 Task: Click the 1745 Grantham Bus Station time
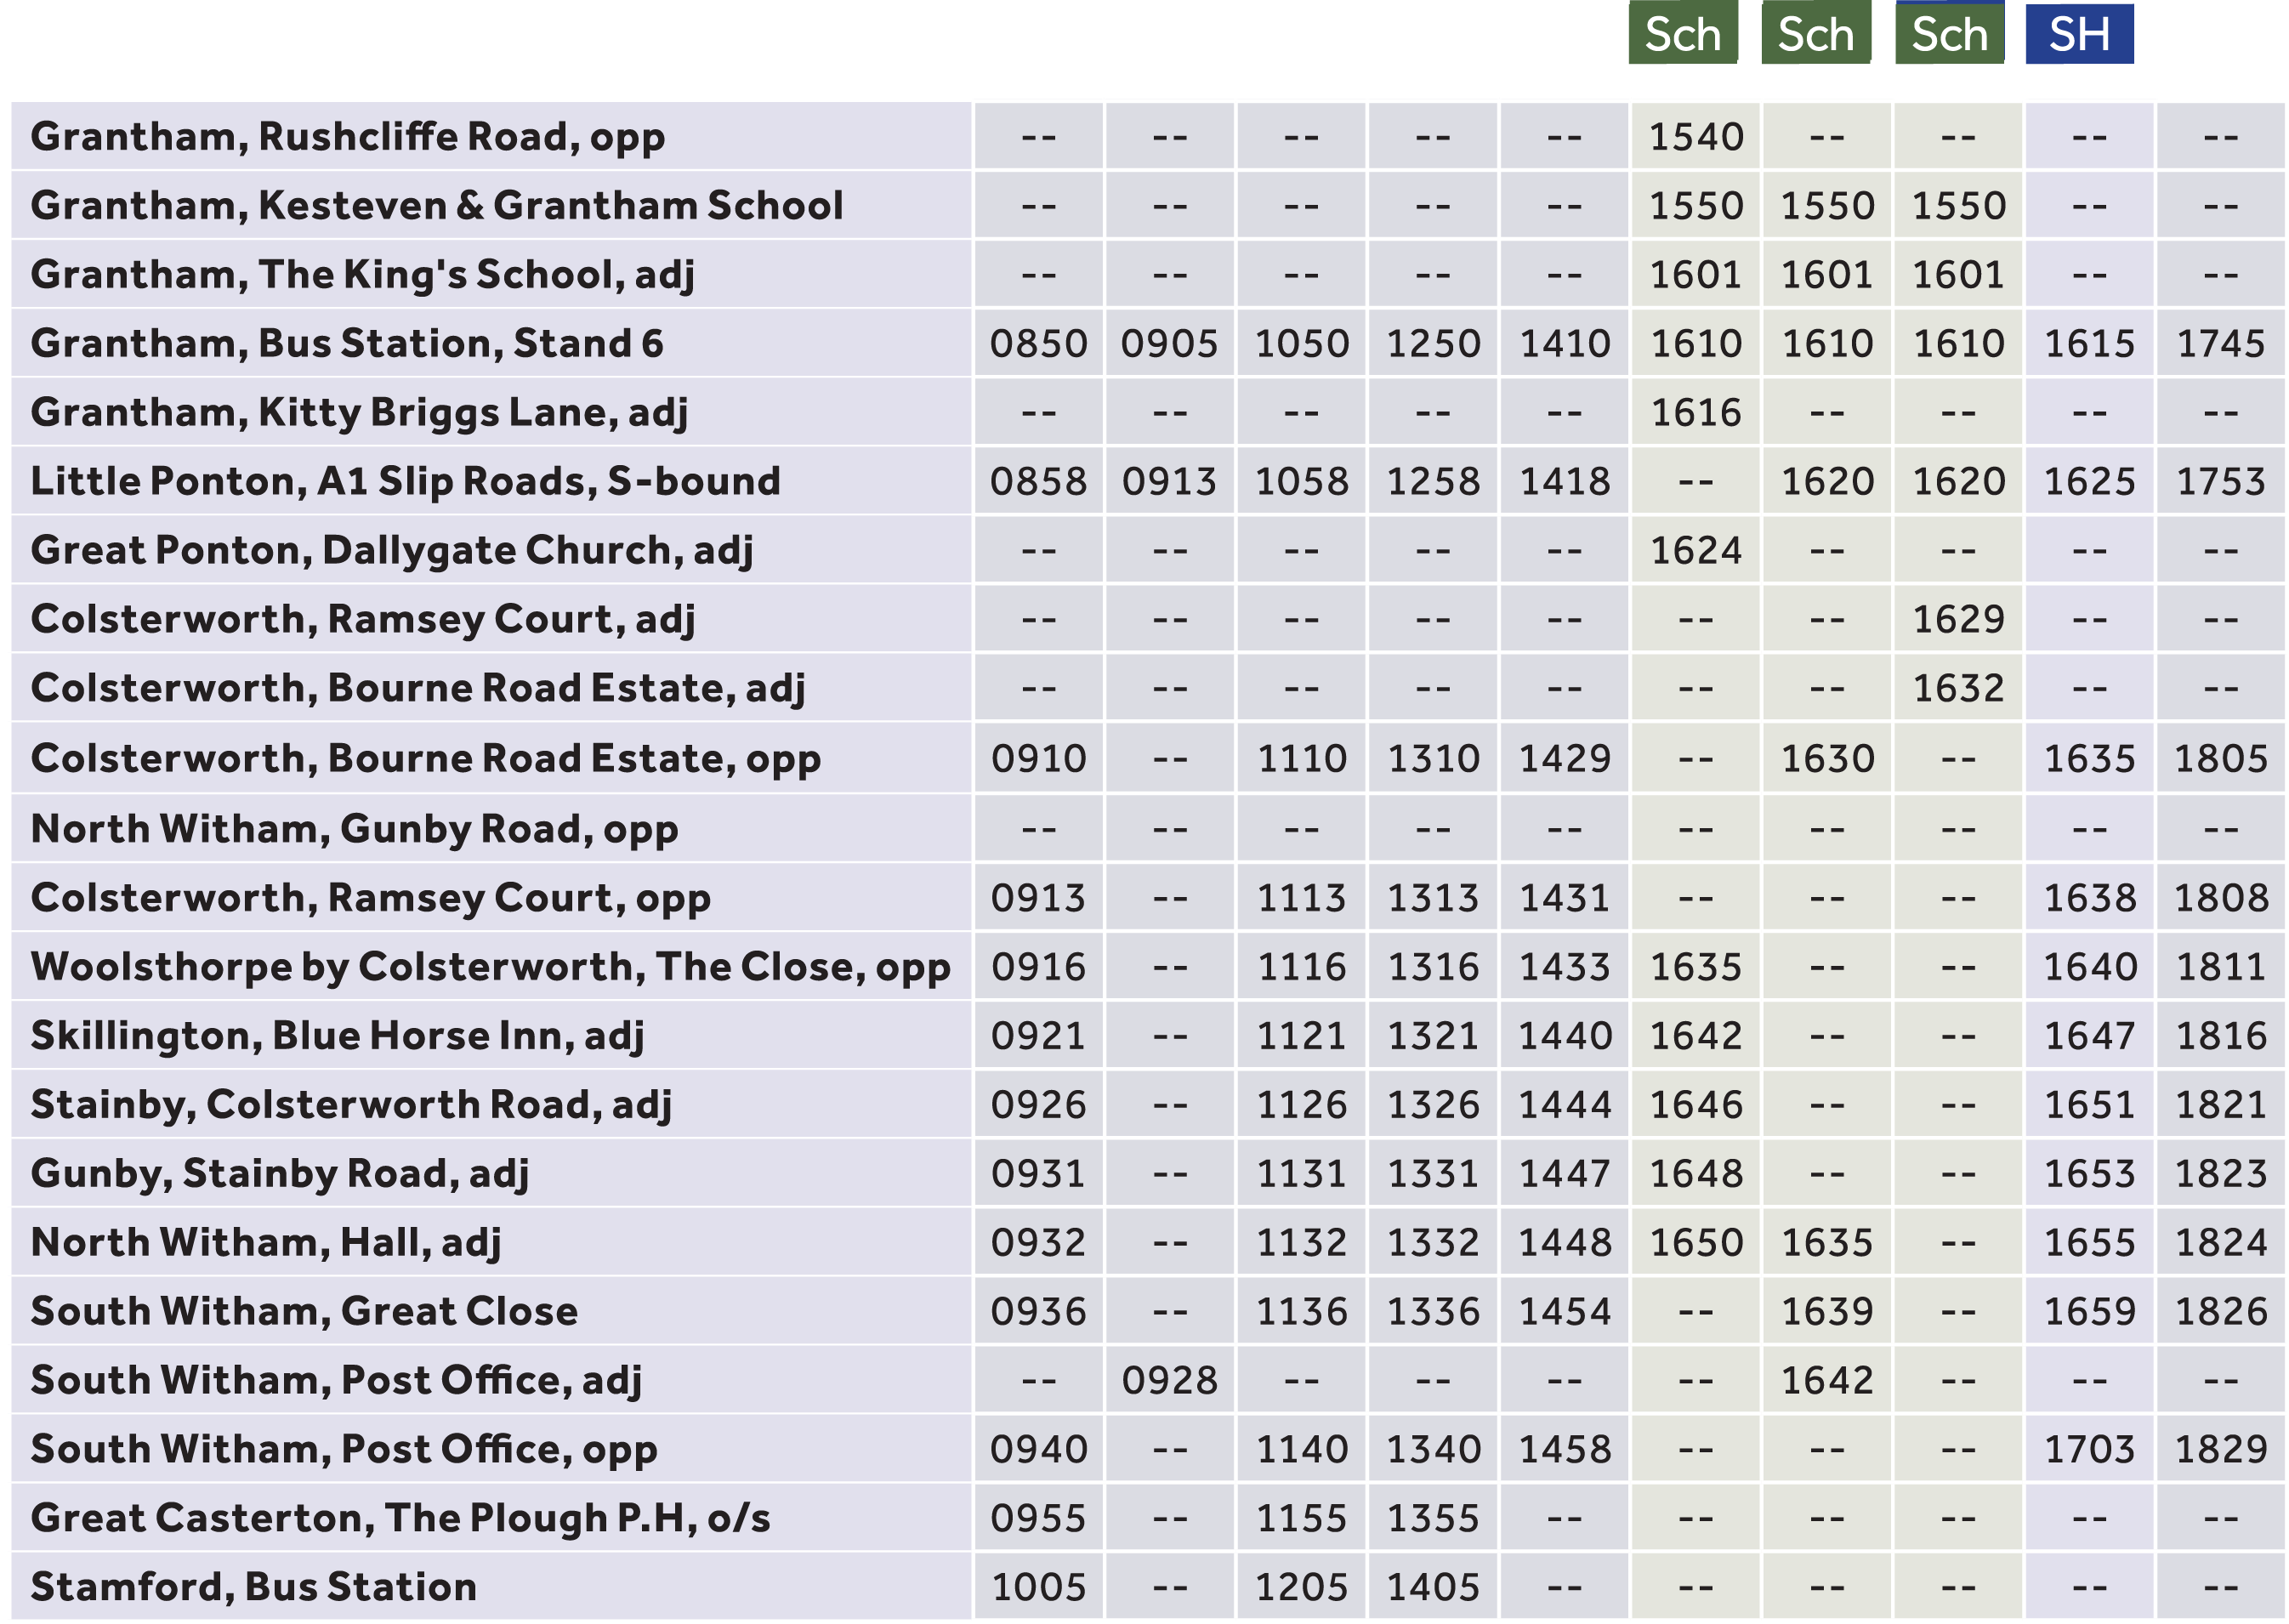(2220, 344)
